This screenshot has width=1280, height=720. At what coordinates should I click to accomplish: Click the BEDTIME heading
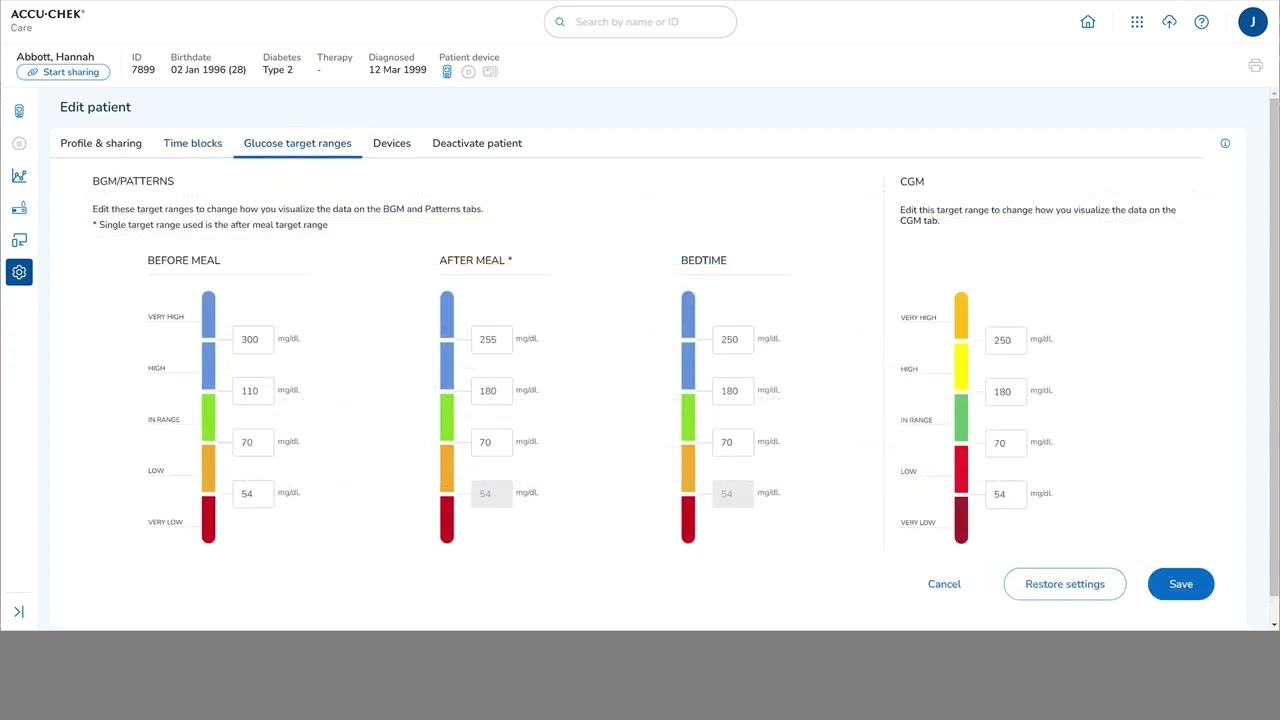[x=704, y=260]
